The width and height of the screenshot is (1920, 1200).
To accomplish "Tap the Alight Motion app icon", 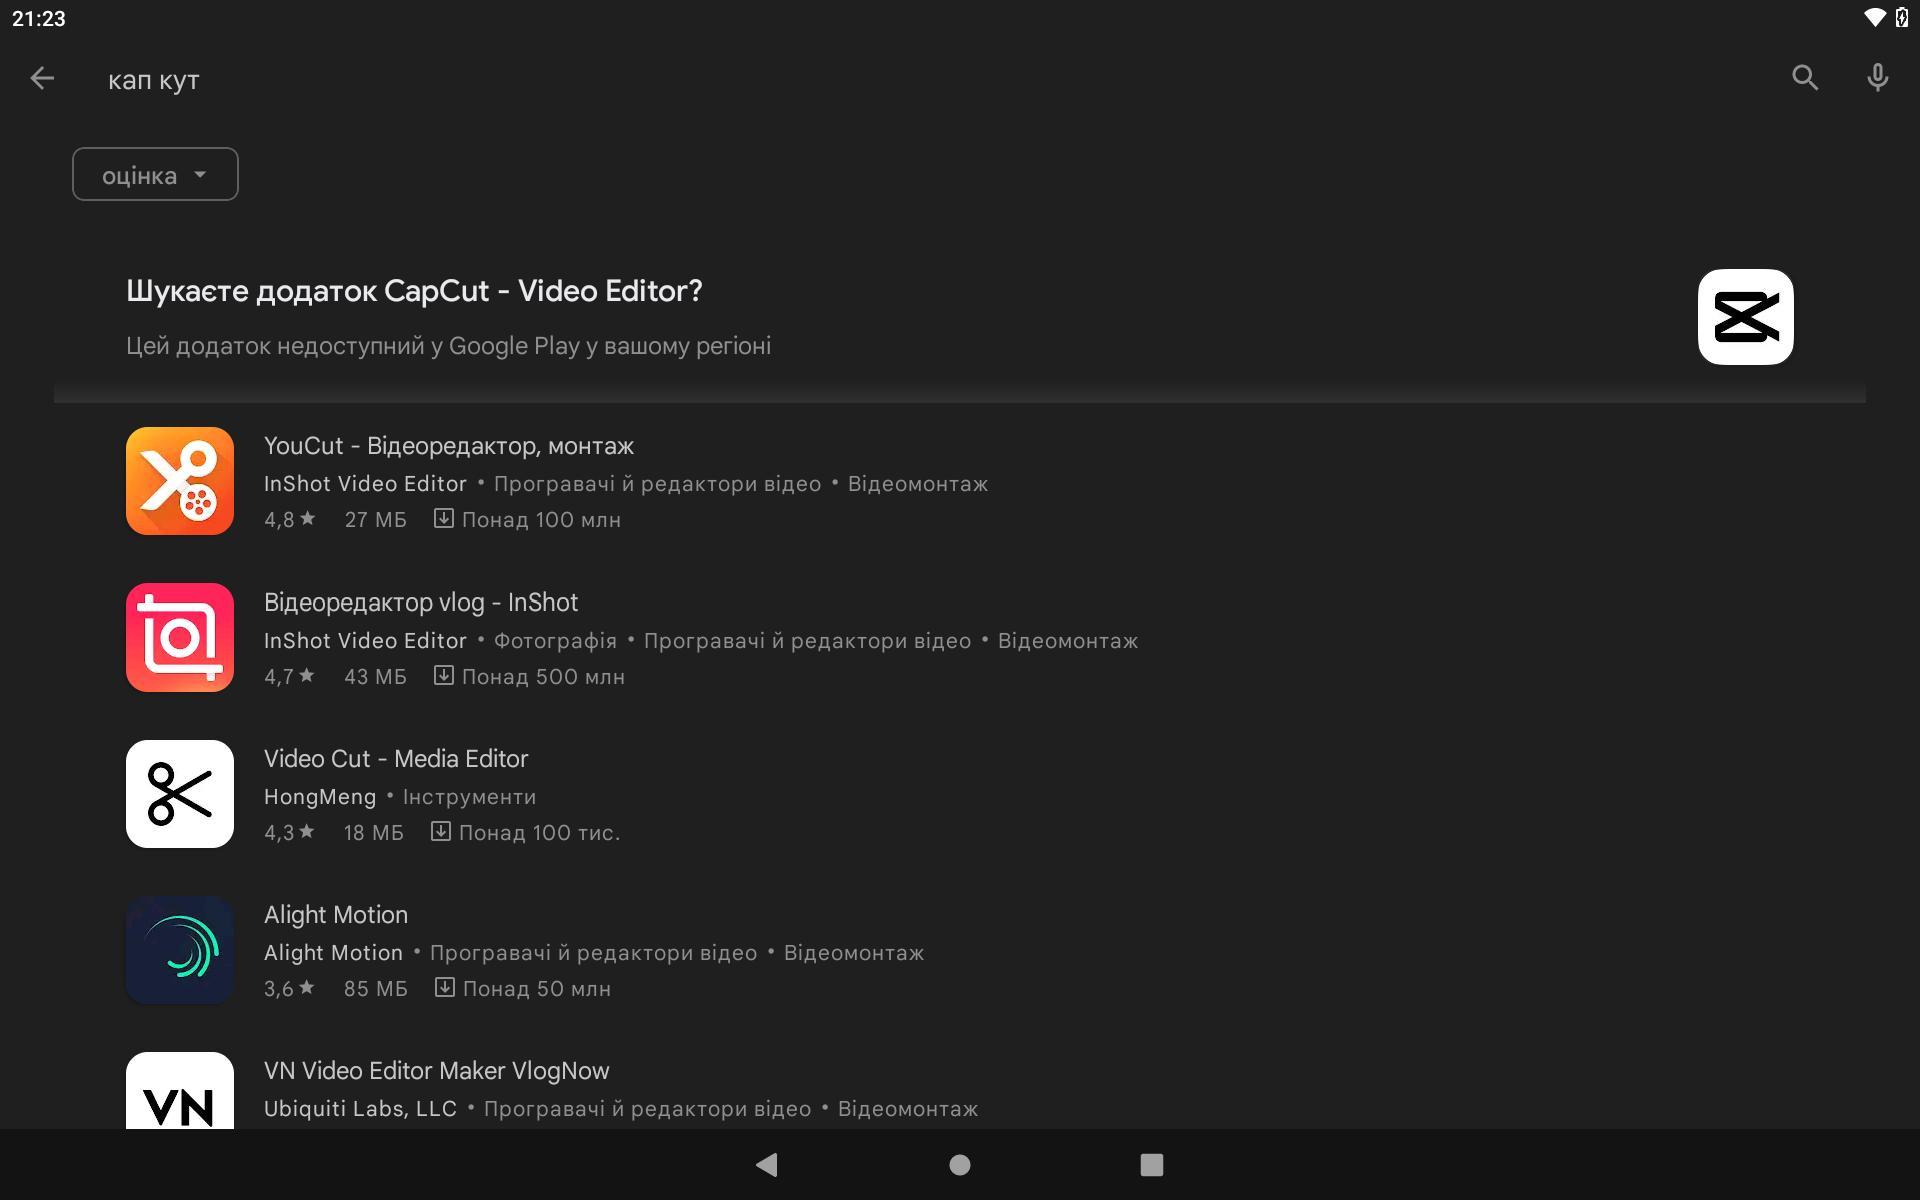I will (180, 950).
